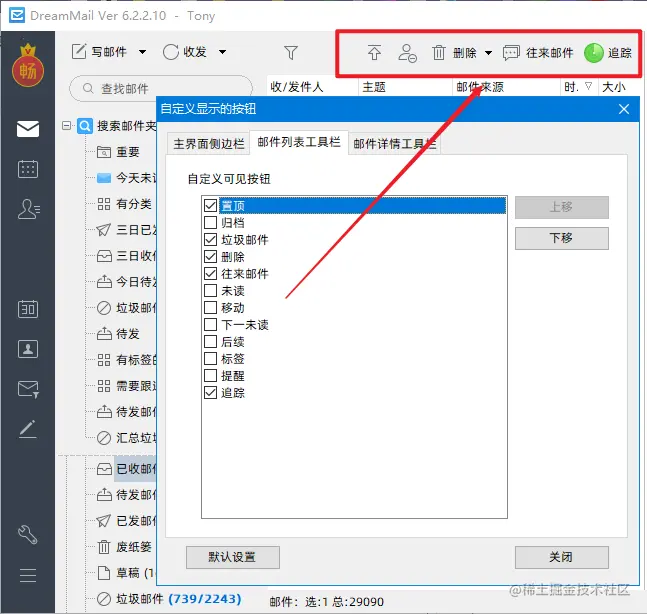647x614 pixels.
Task: Open the 写邮件 dropdown arrow
Action: (x=142, y=52)
